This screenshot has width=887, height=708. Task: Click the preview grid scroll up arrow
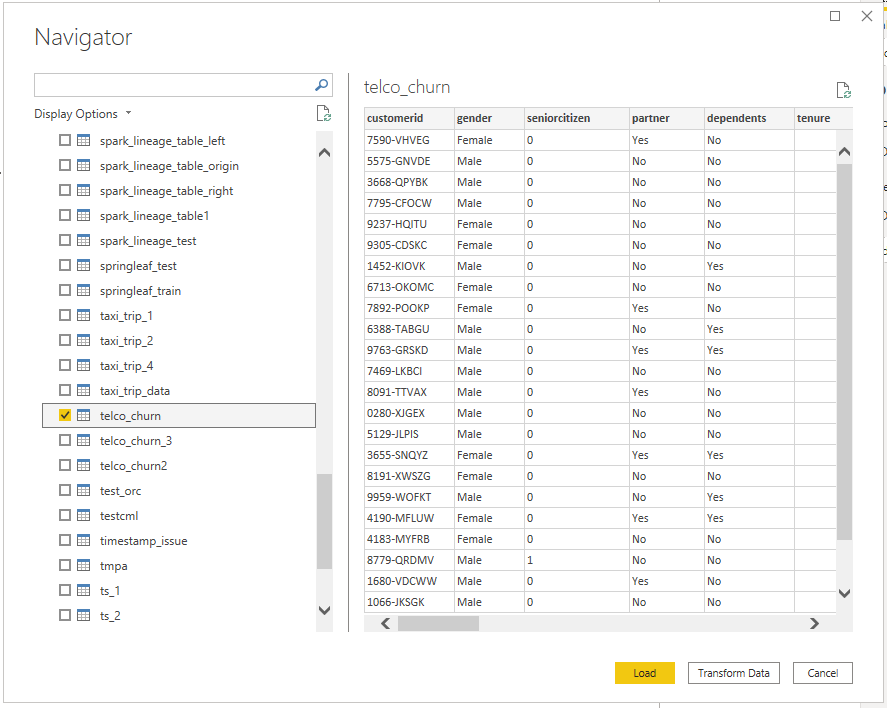click(x=844, y=152)
